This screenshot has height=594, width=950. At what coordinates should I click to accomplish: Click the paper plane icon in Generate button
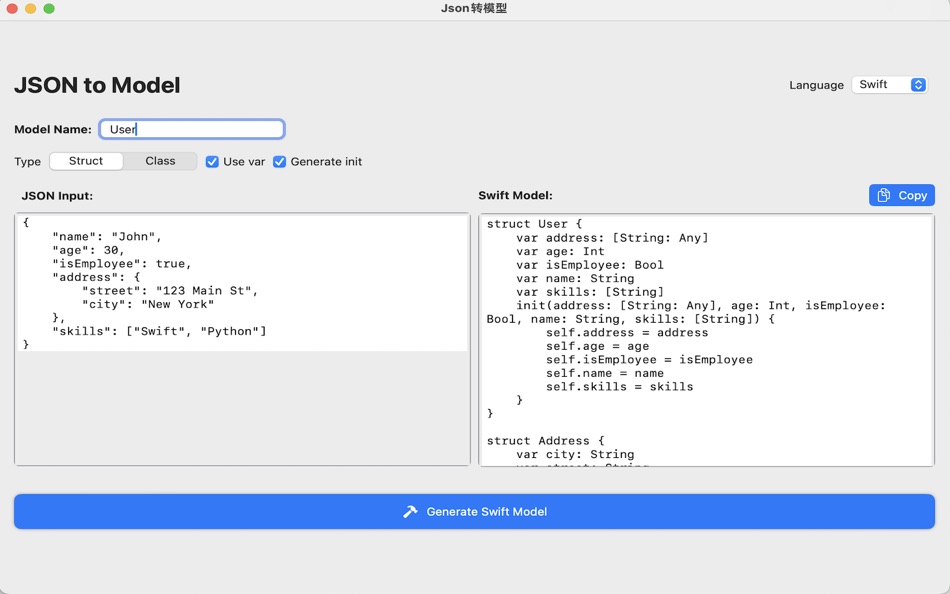[x=410, y=511]
